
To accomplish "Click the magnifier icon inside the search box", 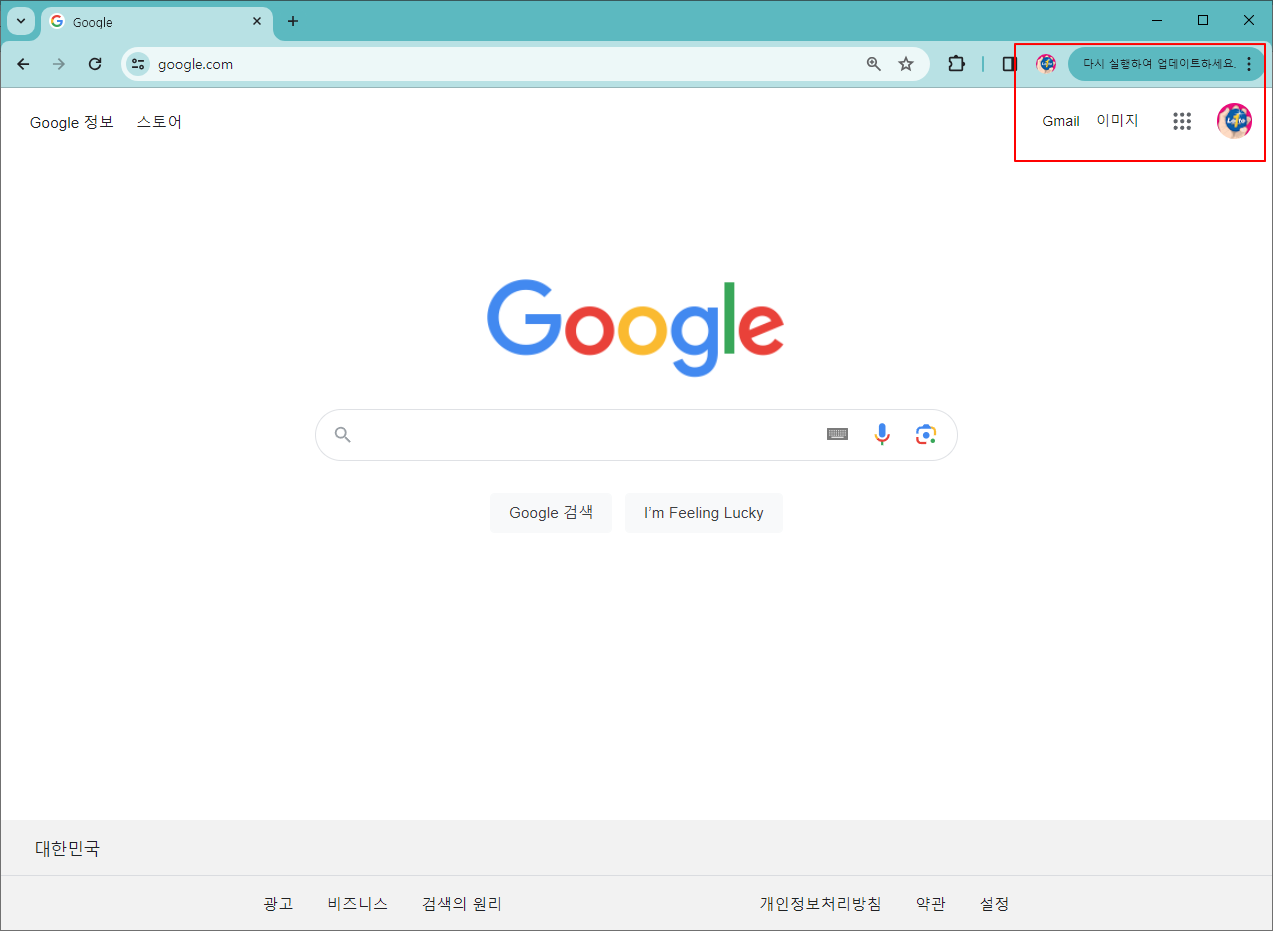I will tap(342, 434).
